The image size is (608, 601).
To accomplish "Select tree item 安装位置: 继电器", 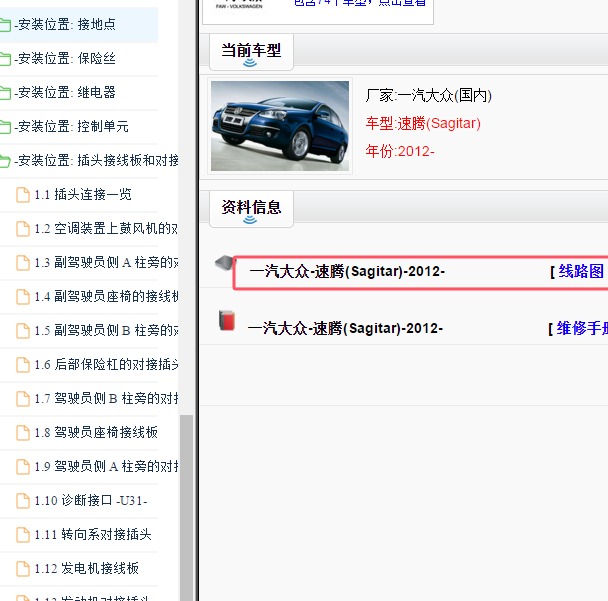I will [65, 92].
